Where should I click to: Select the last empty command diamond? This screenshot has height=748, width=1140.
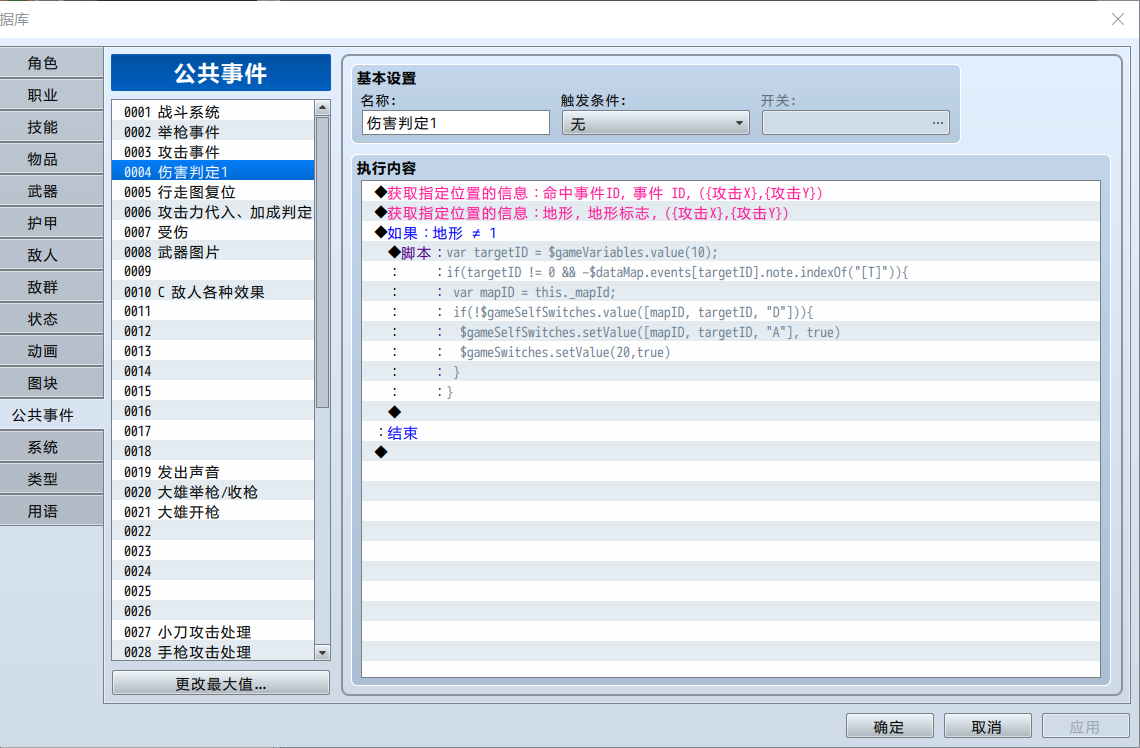pyautogui.click(x=731, y=452)
